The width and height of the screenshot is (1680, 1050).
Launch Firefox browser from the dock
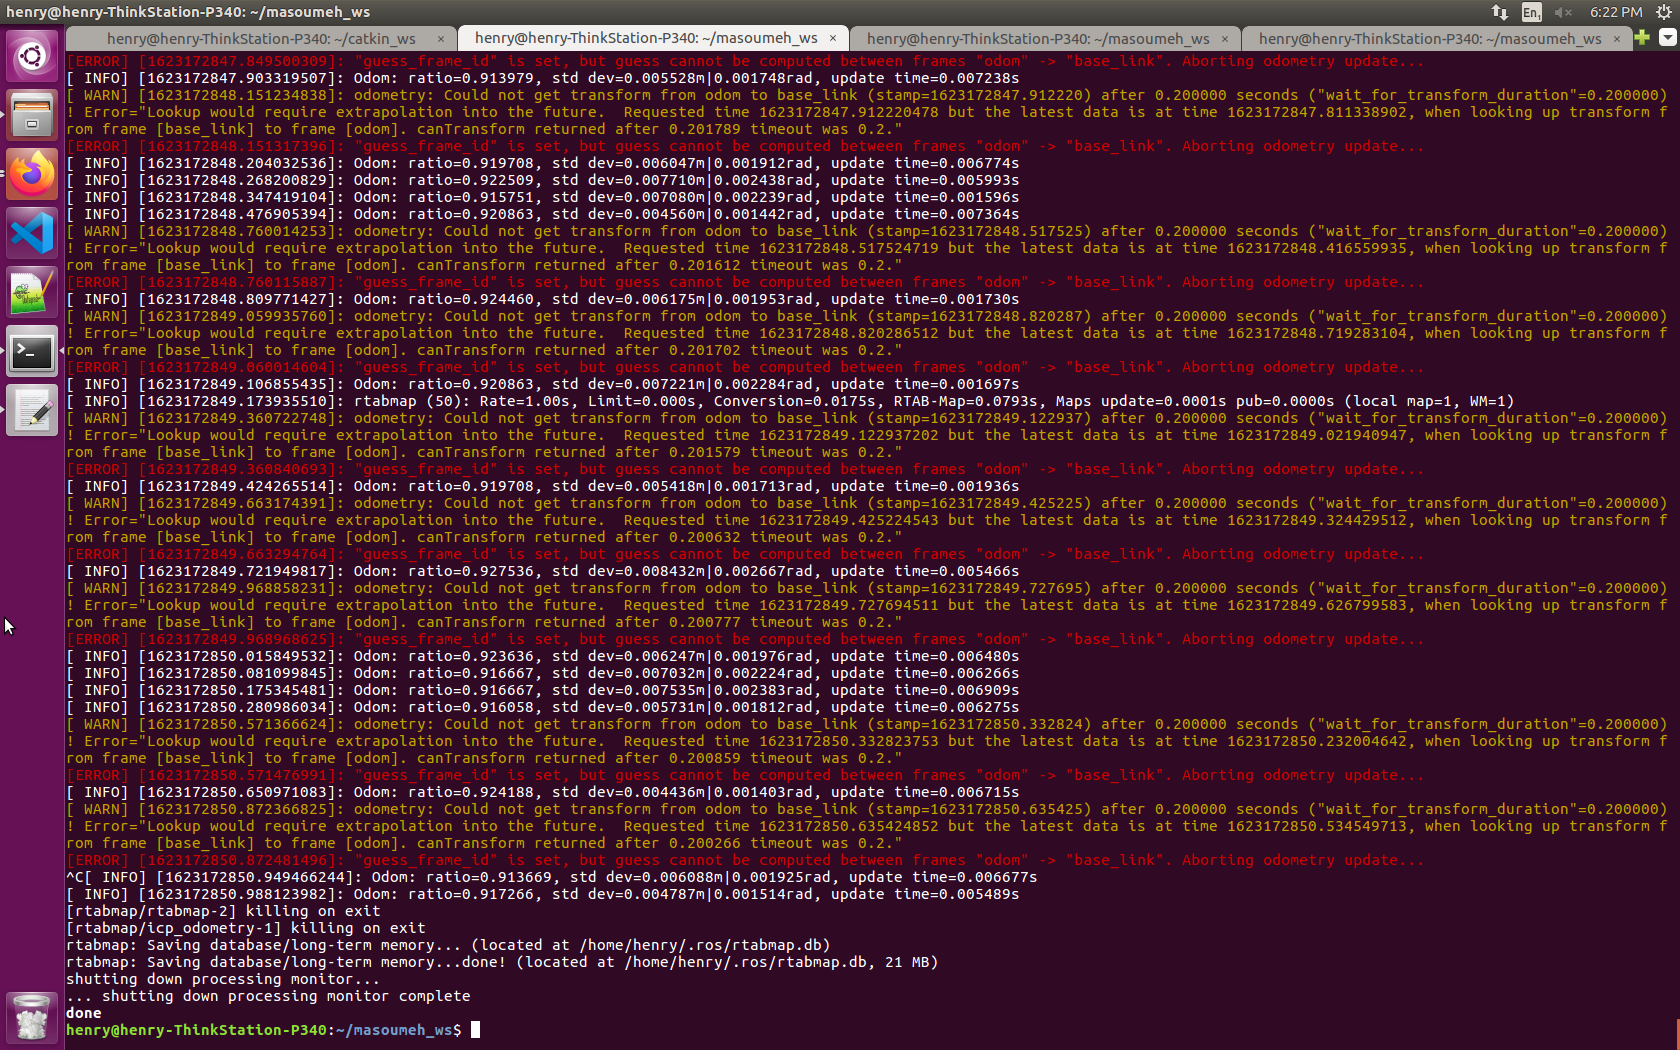(x=32, y=175)
